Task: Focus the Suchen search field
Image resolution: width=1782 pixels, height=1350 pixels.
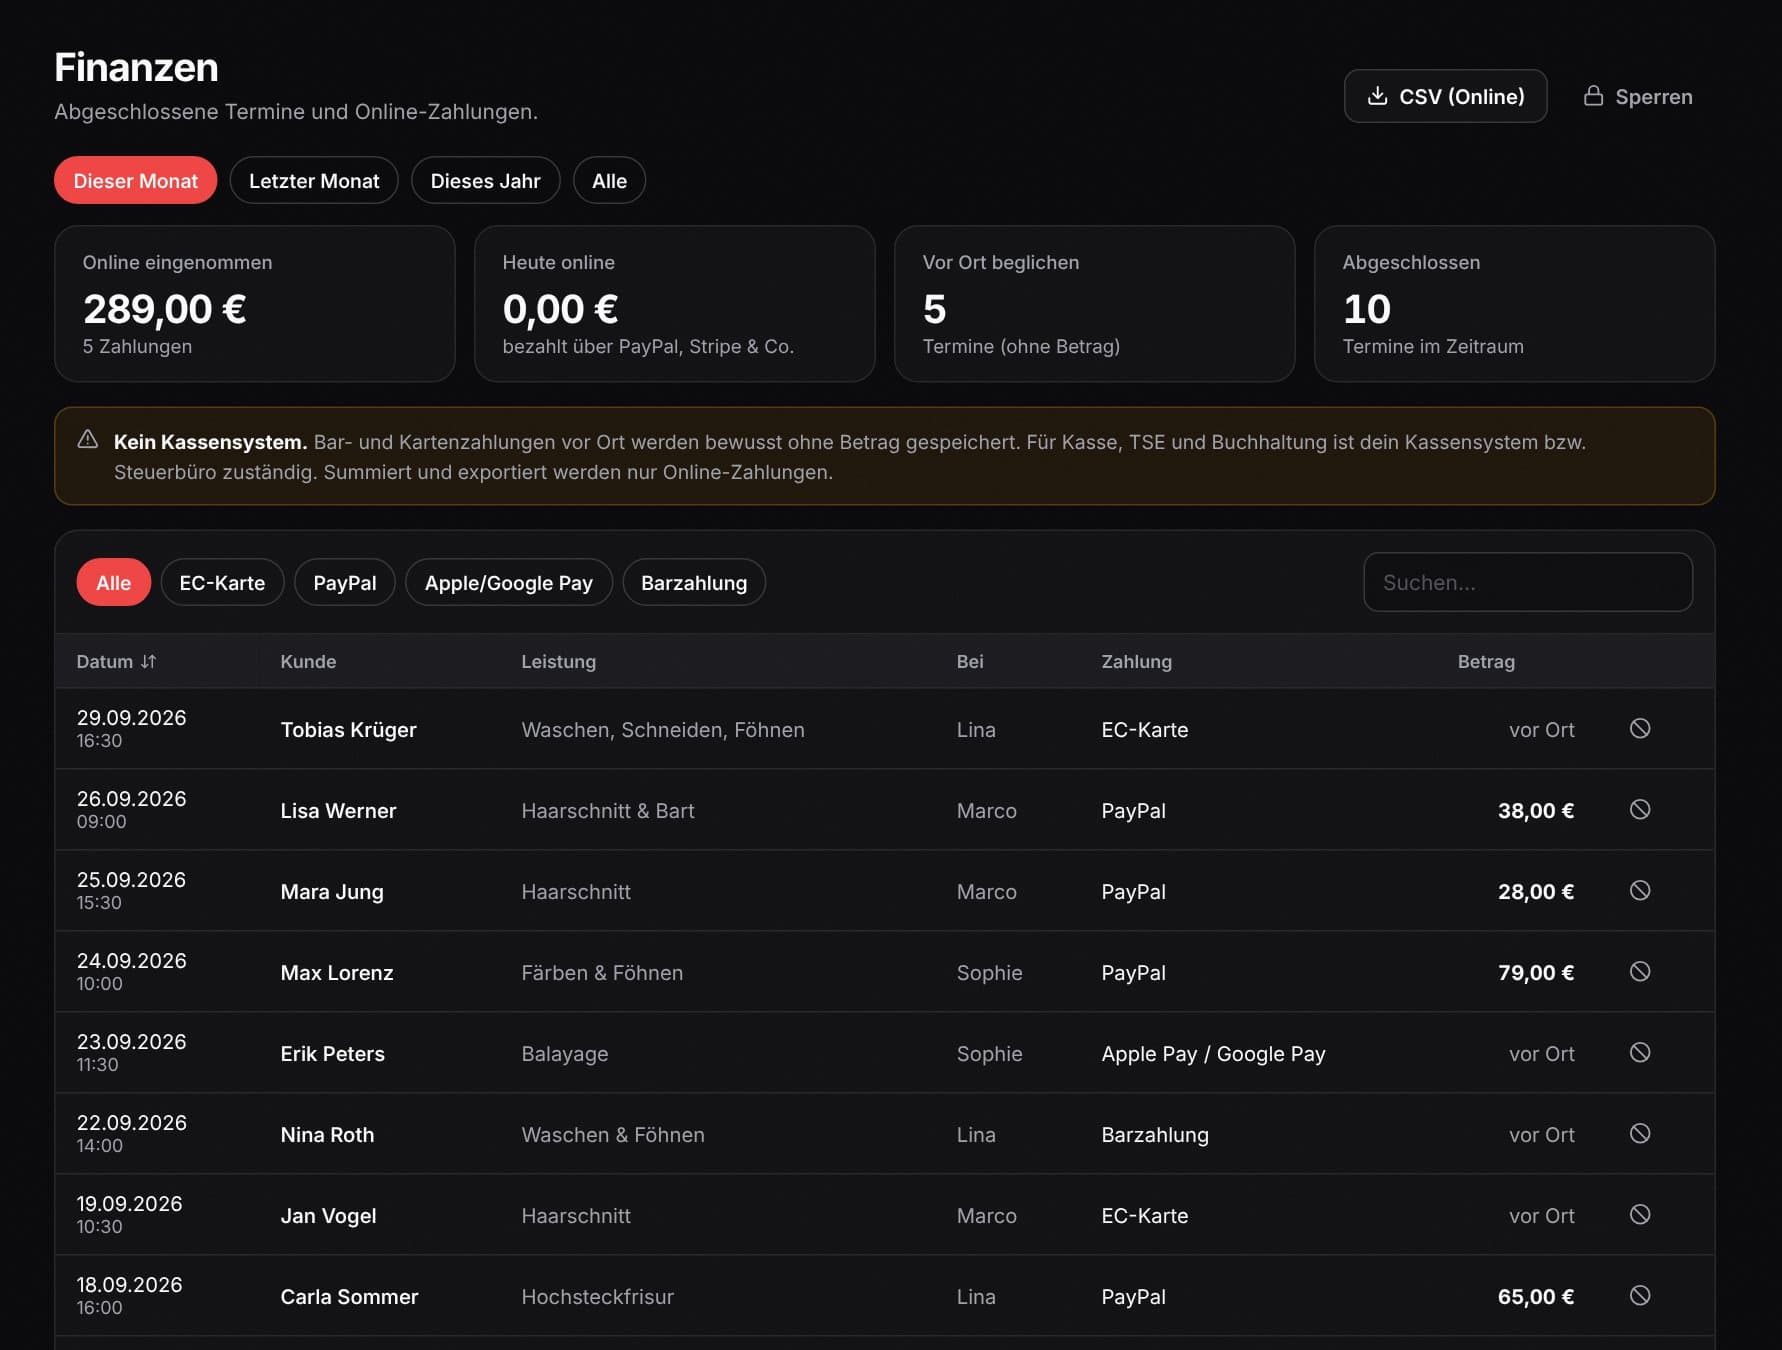Action: [x=1527, y=582]
